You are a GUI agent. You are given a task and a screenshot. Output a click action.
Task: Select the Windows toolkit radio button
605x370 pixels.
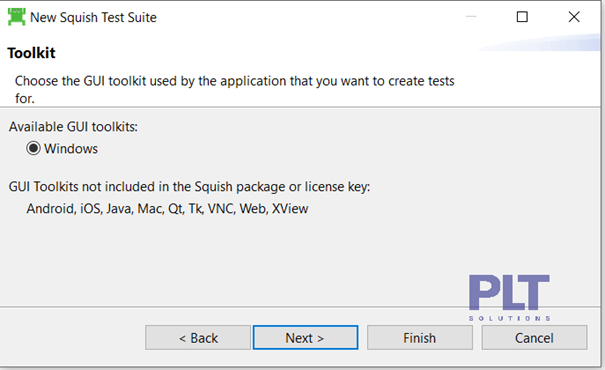point(33,148)
